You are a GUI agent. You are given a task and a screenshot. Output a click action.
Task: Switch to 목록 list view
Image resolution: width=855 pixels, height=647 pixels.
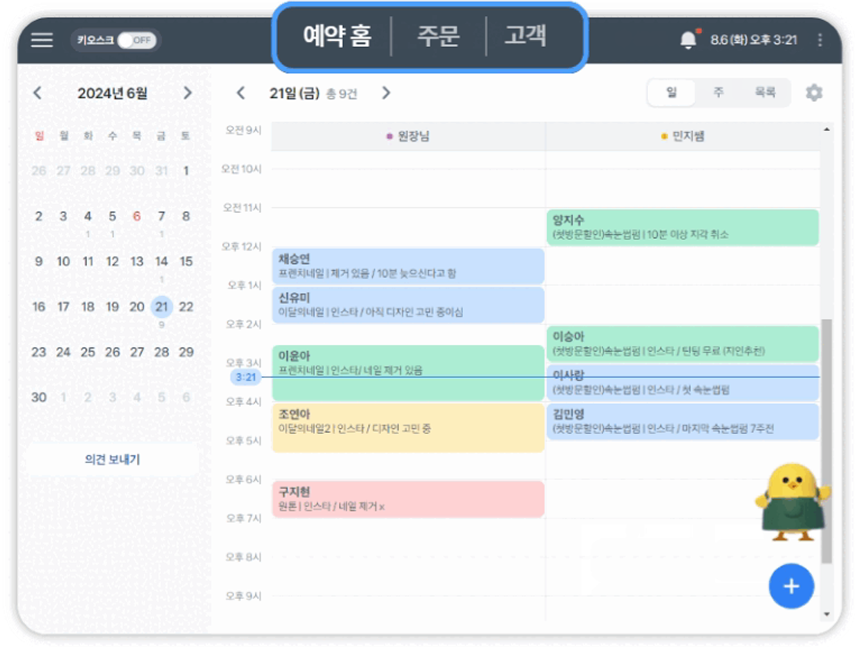[x=765, y=92]
